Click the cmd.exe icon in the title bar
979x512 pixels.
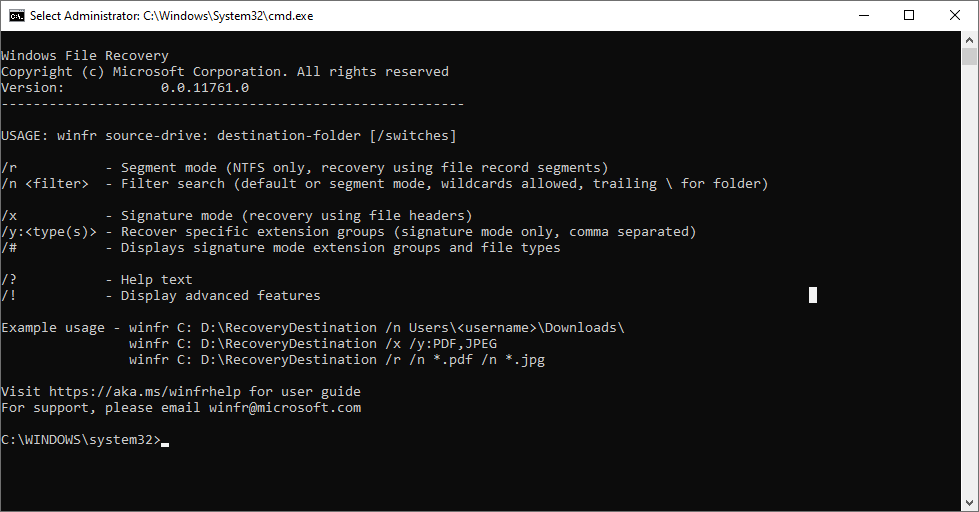[16, 16]
